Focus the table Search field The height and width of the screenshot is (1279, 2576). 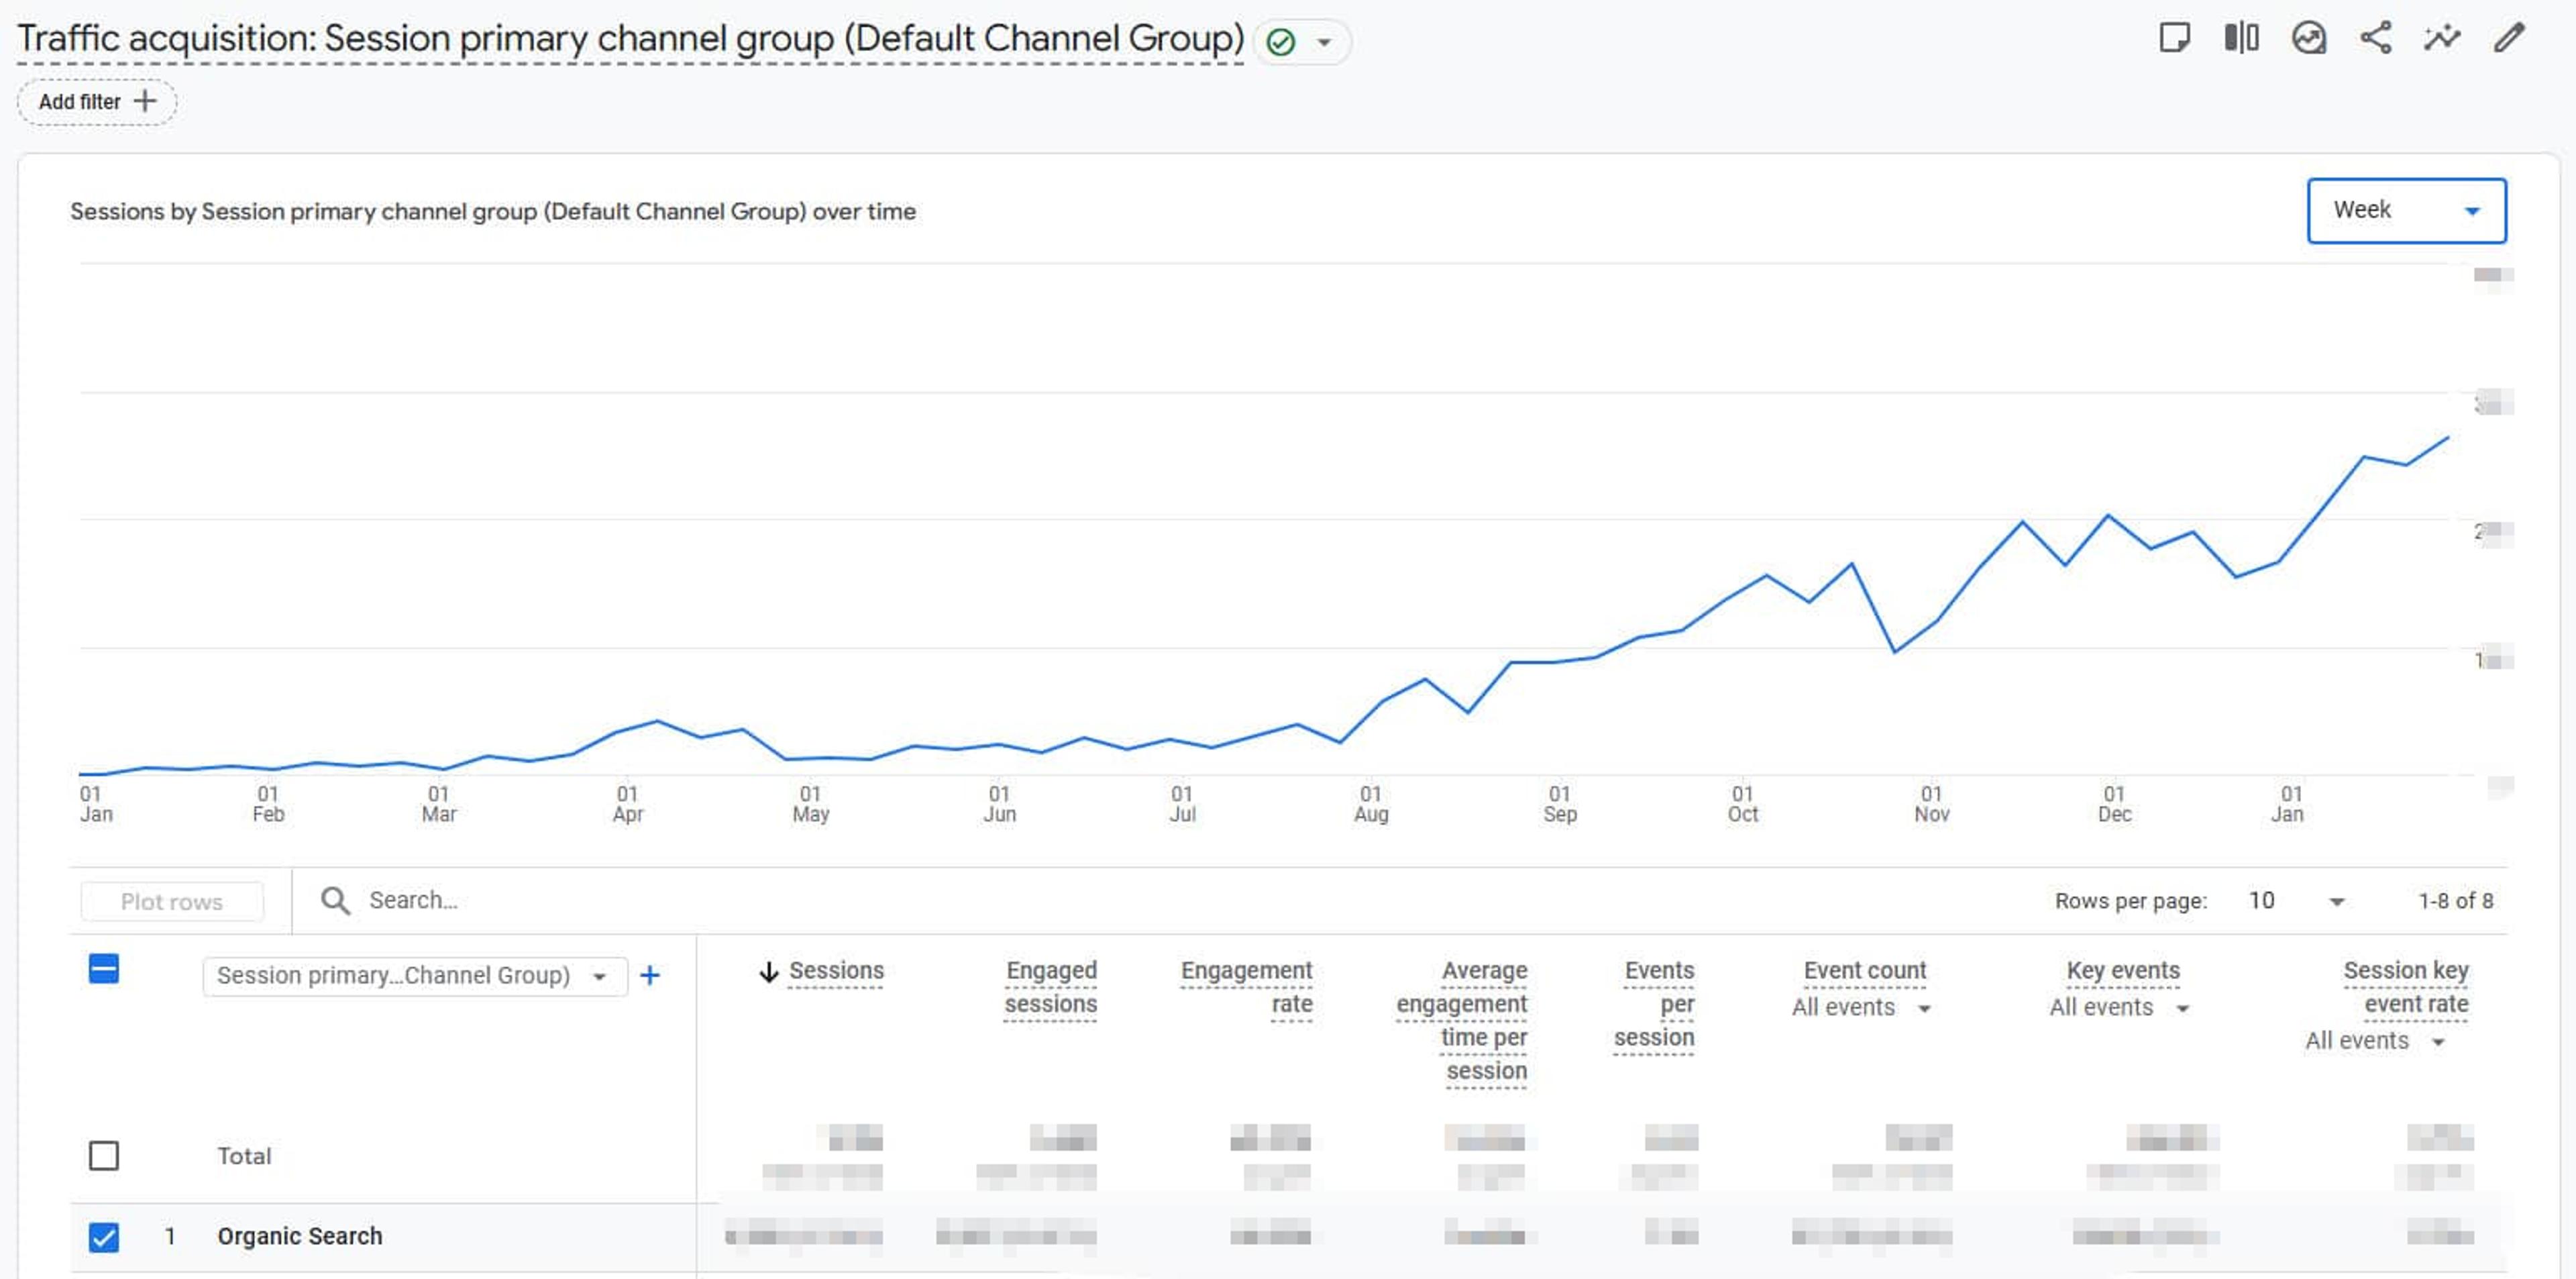click(1160, 900)
